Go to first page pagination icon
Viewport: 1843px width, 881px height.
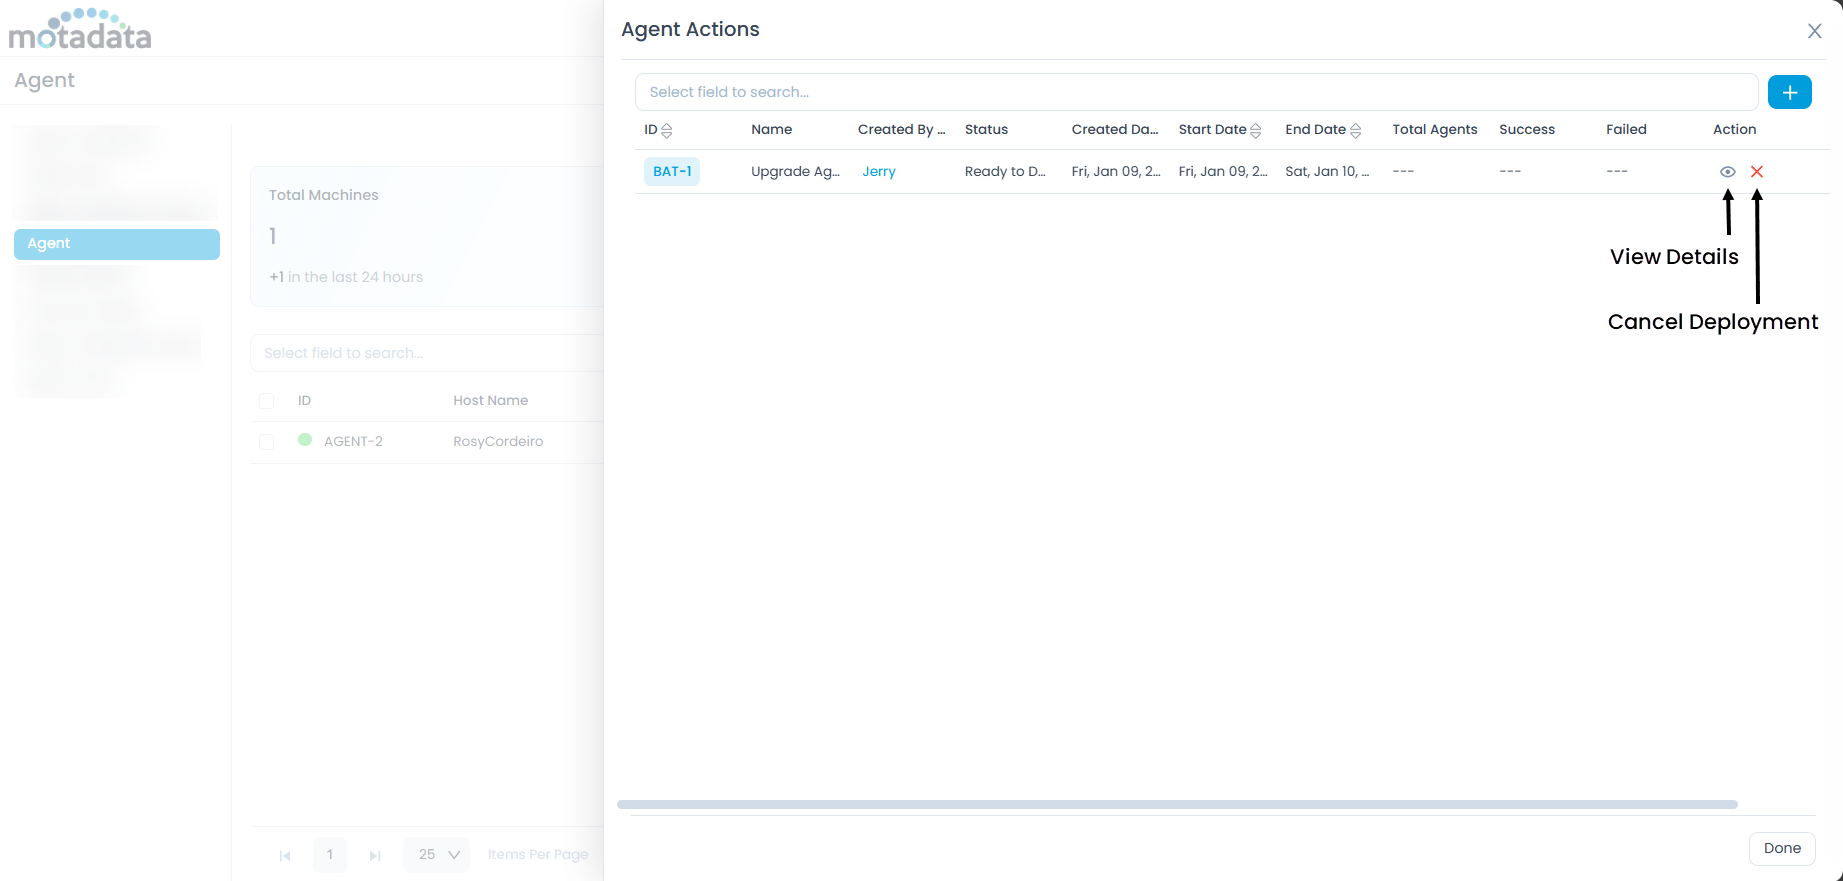pos(285,855)
